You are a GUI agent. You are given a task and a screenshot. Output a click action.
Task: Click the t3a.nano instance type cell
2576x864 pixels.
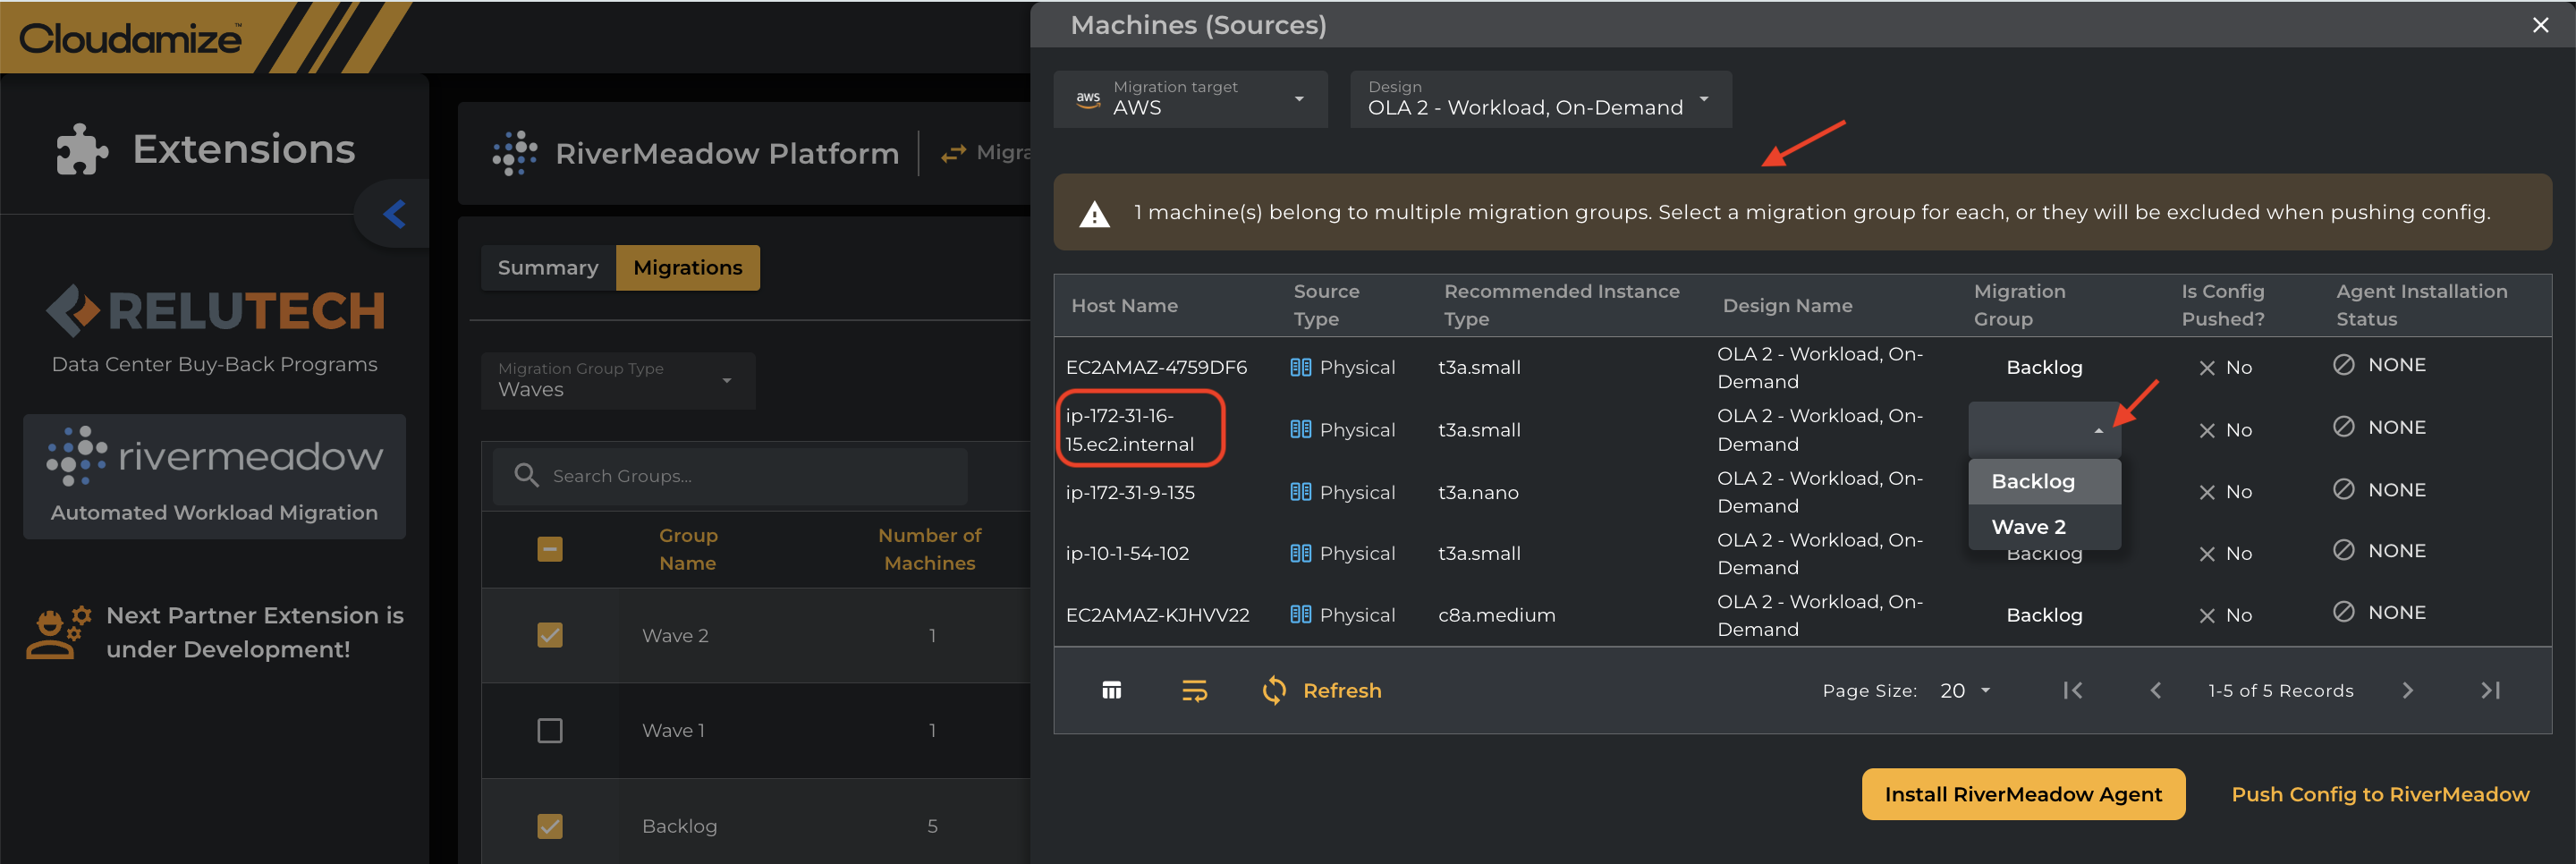click(1478, 492)
